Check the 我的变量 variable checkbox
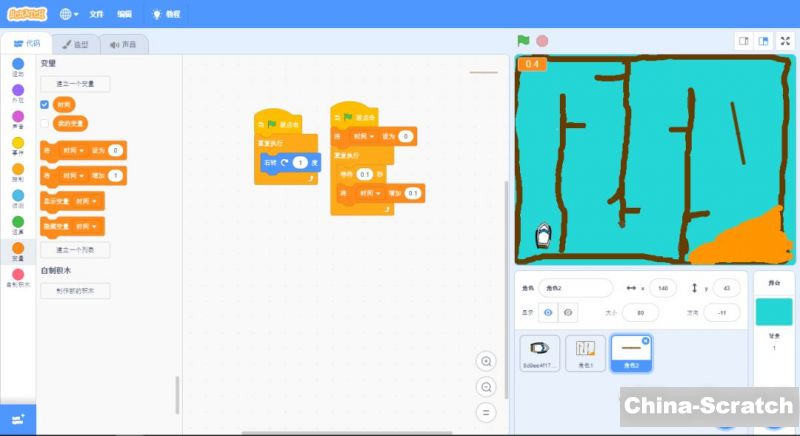 coord(44,124)
